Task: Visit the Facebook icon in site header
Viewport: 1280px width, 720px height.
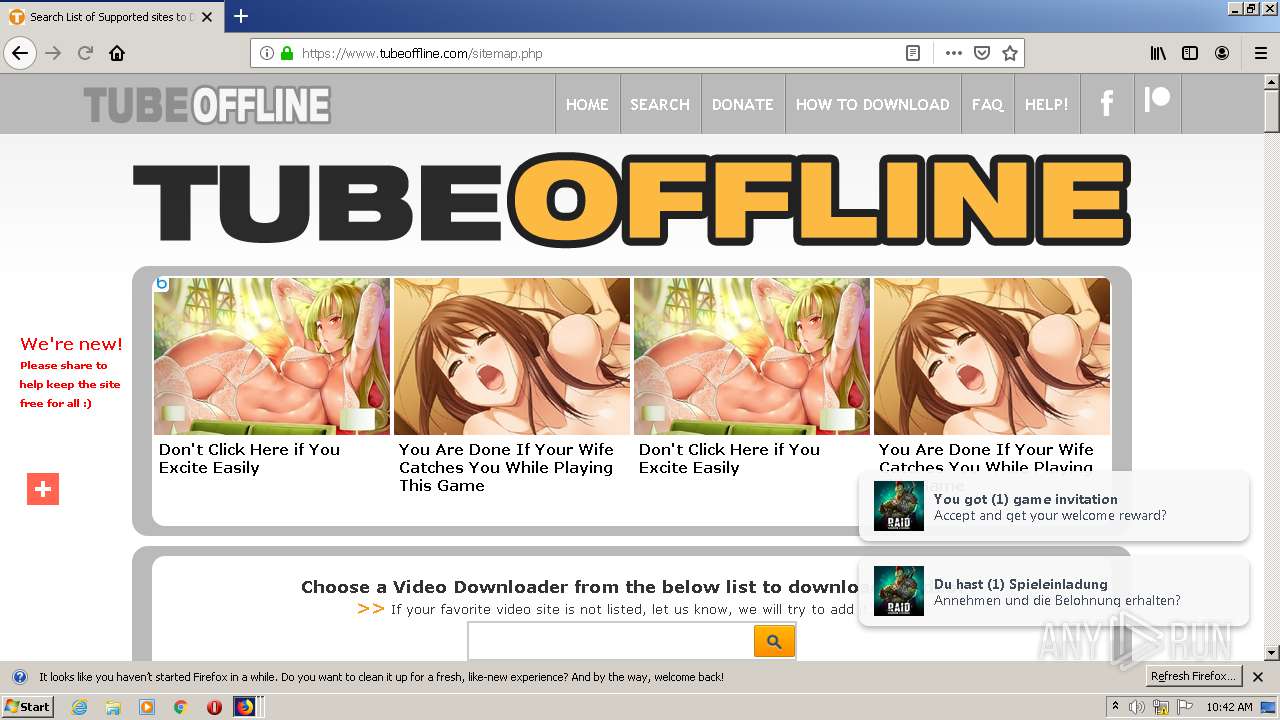Action: point(1107,103)
